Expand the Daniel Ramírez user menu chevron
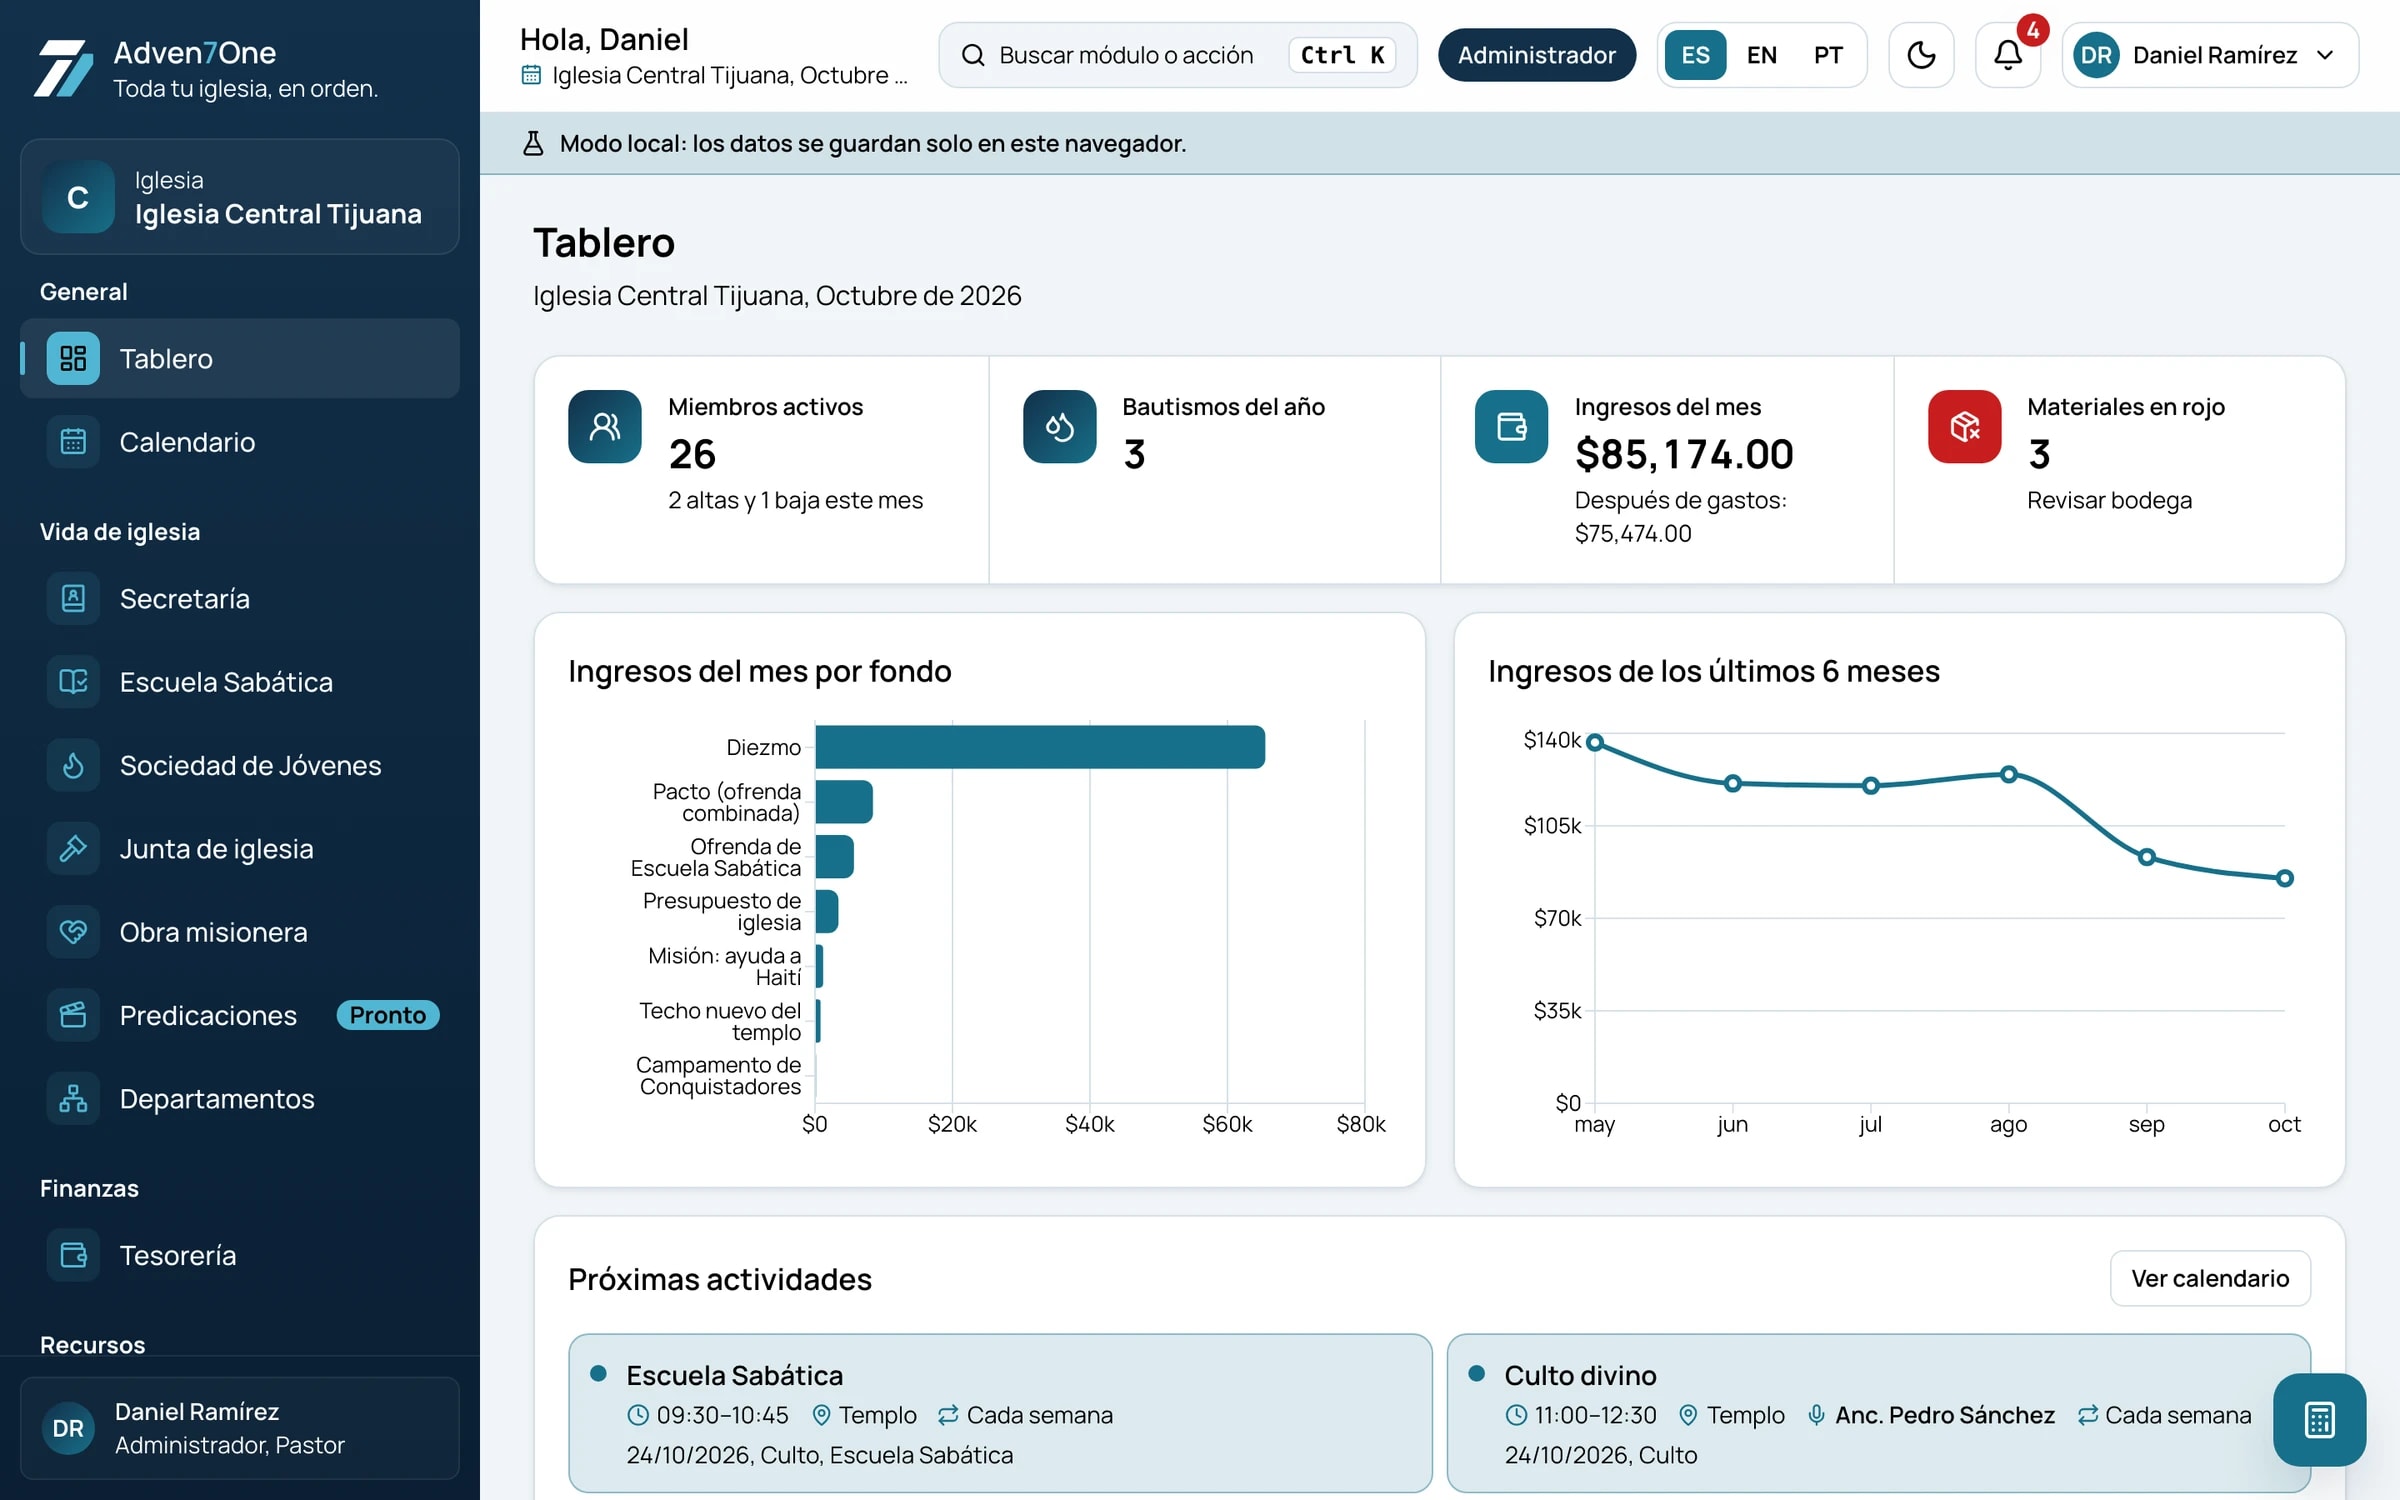Image resolution: width=2400 pixels, height=1500 pixels. 2326,55
